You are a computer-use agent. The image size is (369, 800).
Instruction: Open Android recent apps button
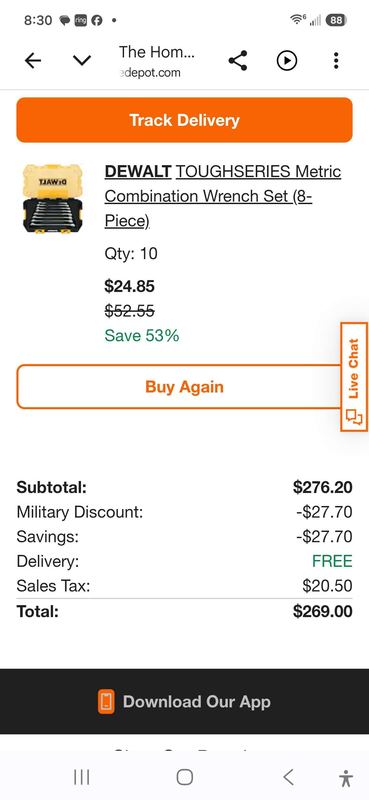click(x=82, y=777)
